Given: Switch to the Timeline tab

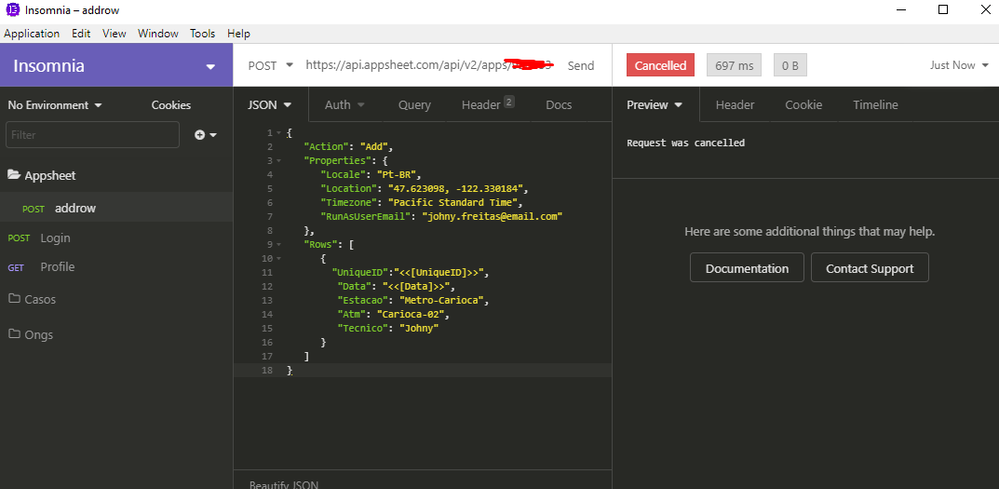Looking at the screenshot, I should (x=875, y=105).
